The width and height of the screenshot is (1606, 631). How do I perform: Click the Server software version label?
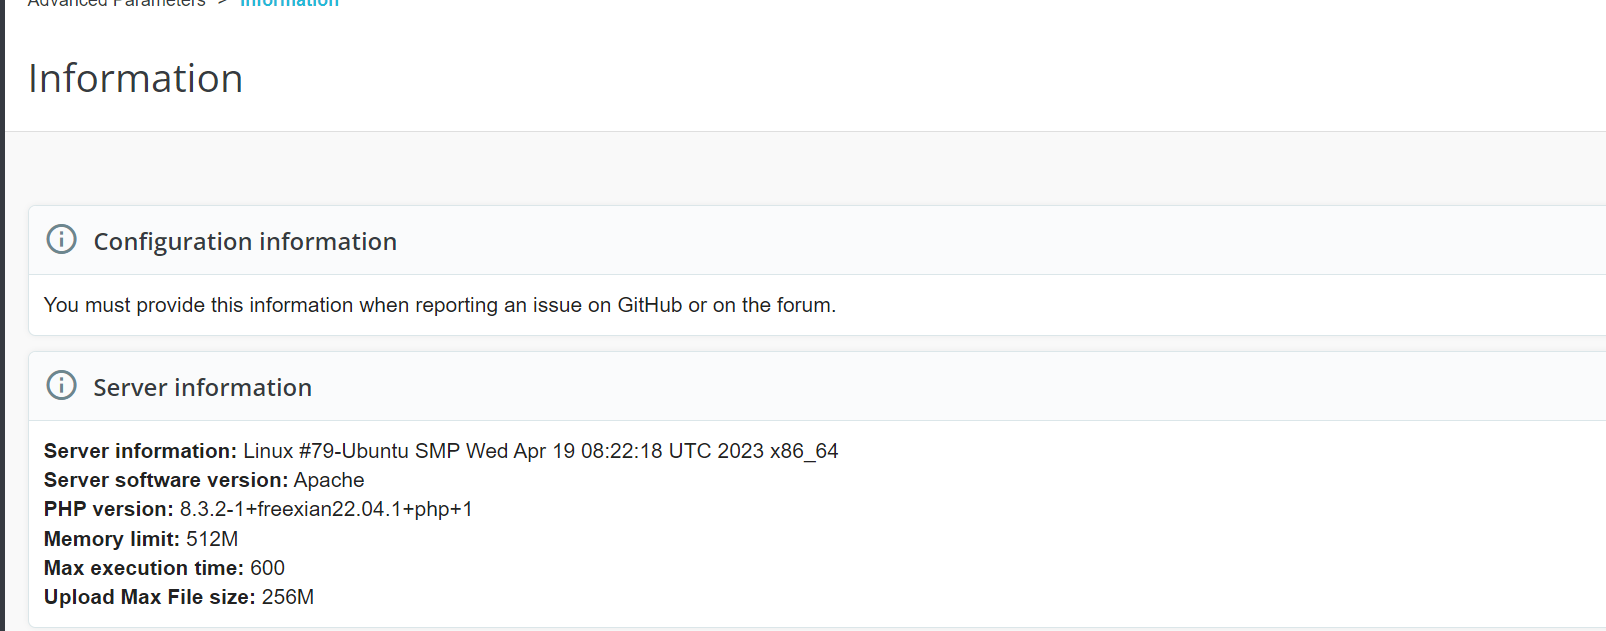[x=166, y=480]
